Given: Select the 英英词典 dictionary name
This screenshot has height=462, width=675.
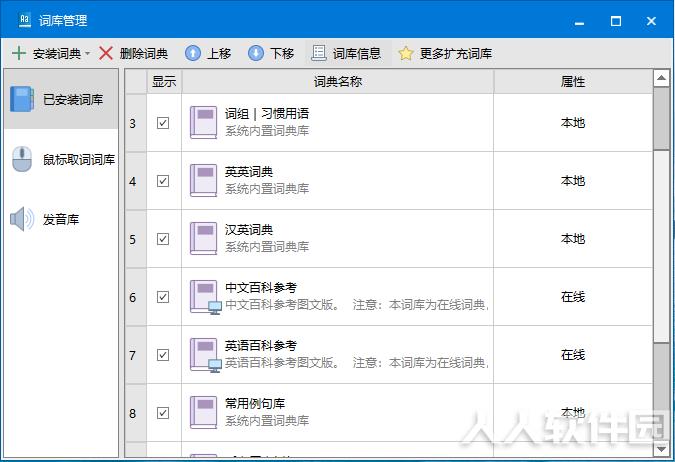Looking at the screenshot, I should pyautogui.click(x=249, y=172).
